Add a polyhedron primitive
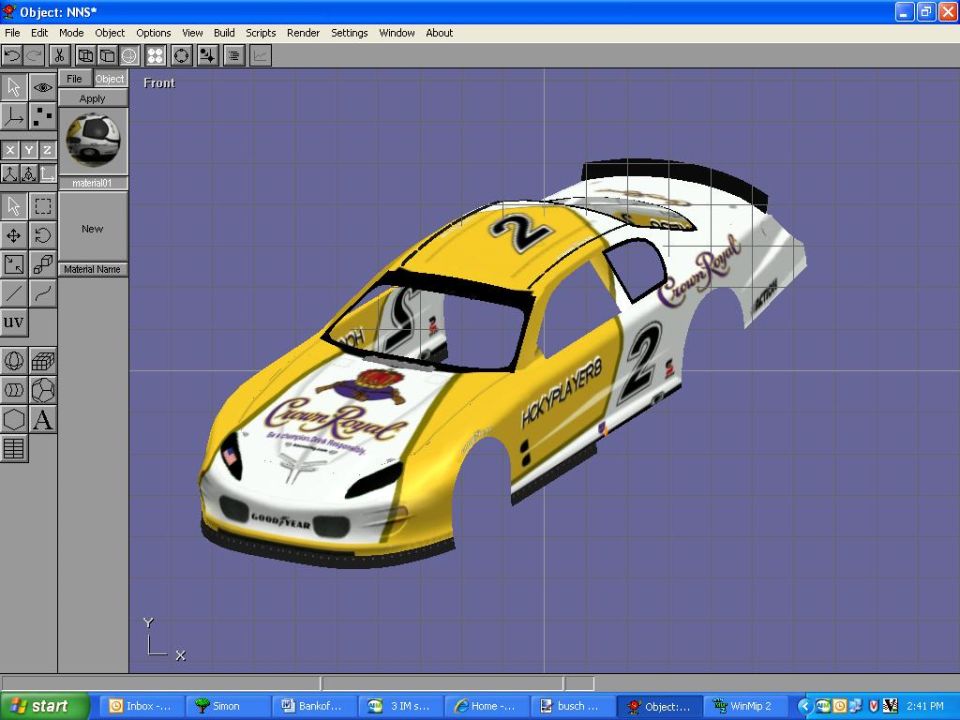Screen dimensions: 960x720 [x=42, y=390]
